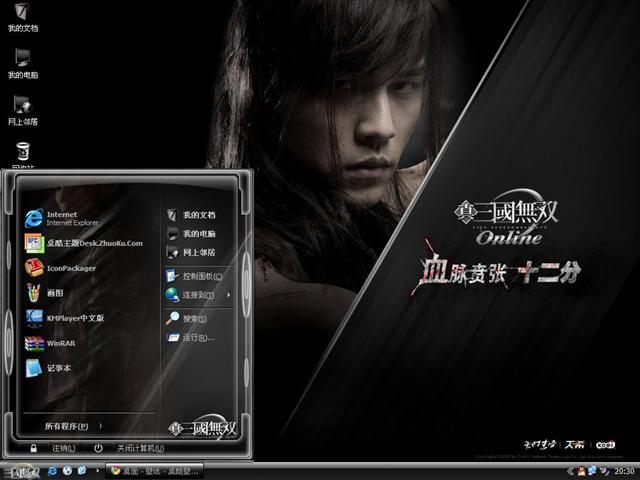This screenshot has height=480, width=640.
Task: Launch Internet Explorer from quick launch
Action: coord(53,471)
